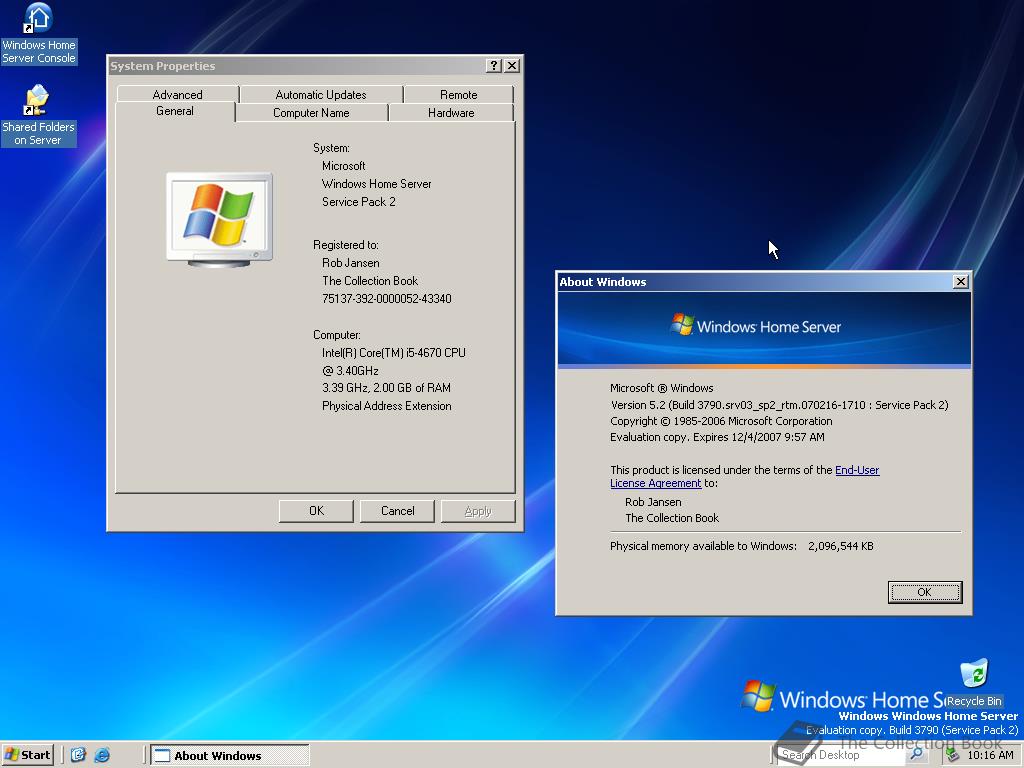
Task: Click Cancel in System Properties
Action: point(397,511)
